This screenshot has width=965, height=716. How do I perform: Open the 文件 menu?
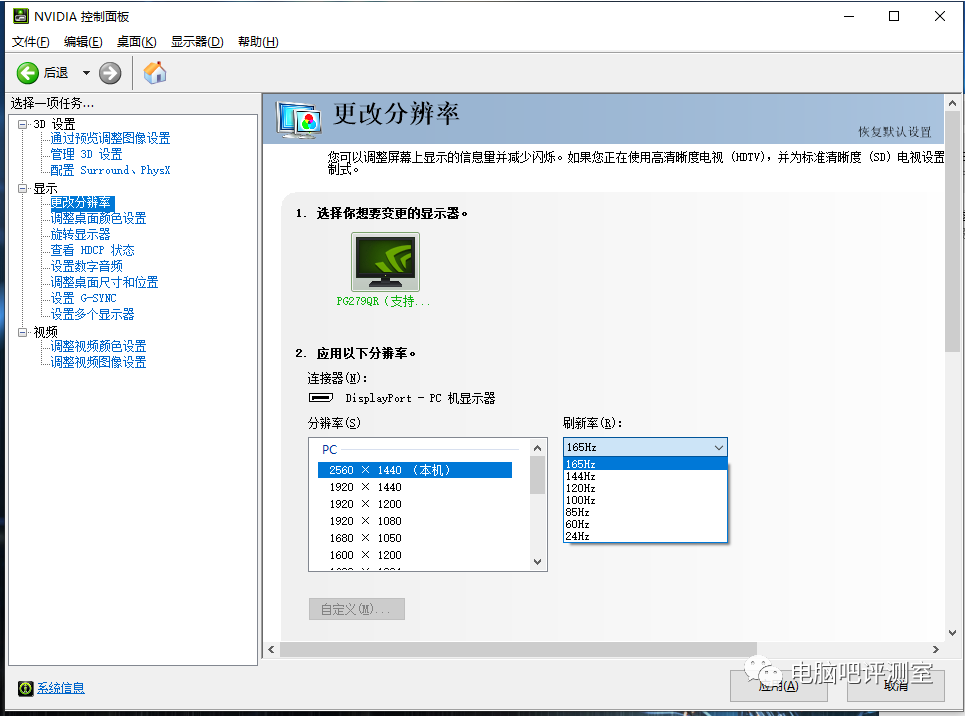pyautogui.click(x=29, y=41)
